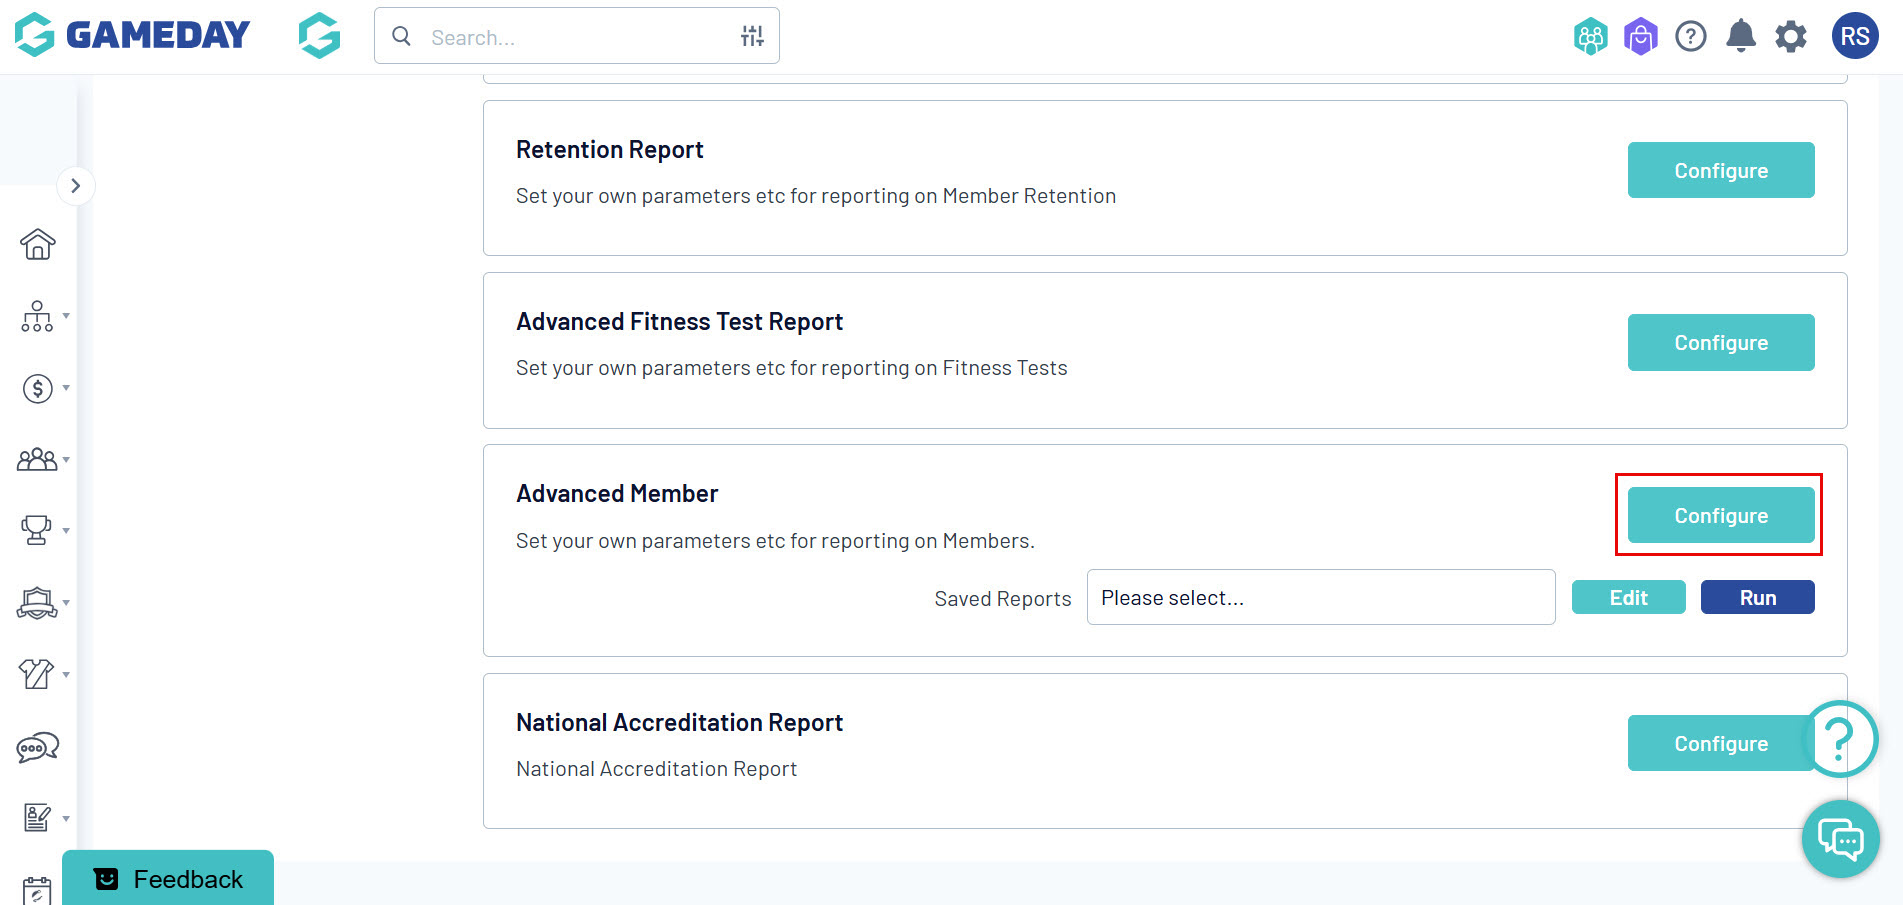Expand the competitions trophy menu arrow
1903x905 pixels.
[x=66, y=531]
